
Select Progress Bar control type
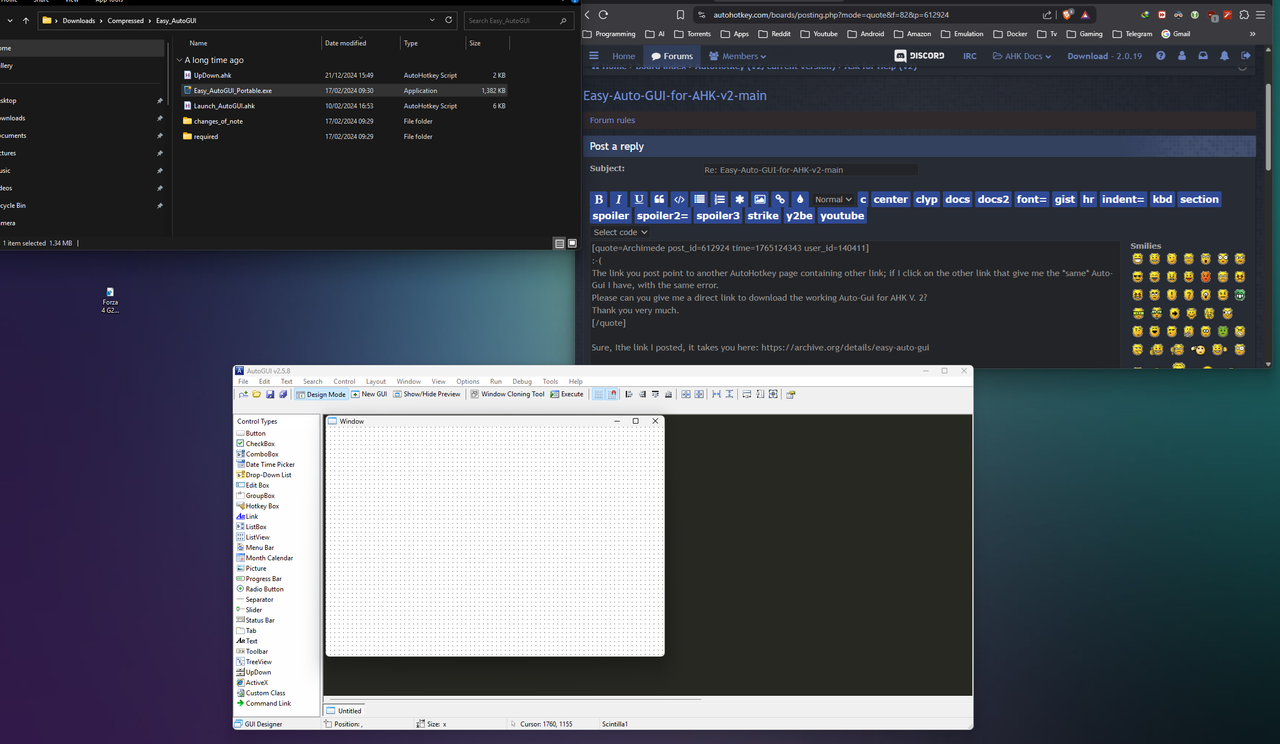point(259,579)
